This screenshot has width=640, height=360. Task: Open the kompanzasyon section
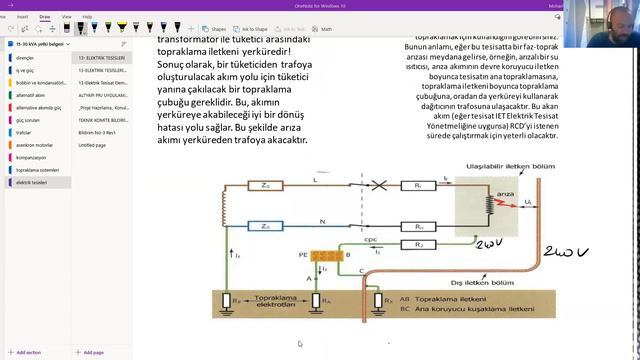[x=39, y=158]
